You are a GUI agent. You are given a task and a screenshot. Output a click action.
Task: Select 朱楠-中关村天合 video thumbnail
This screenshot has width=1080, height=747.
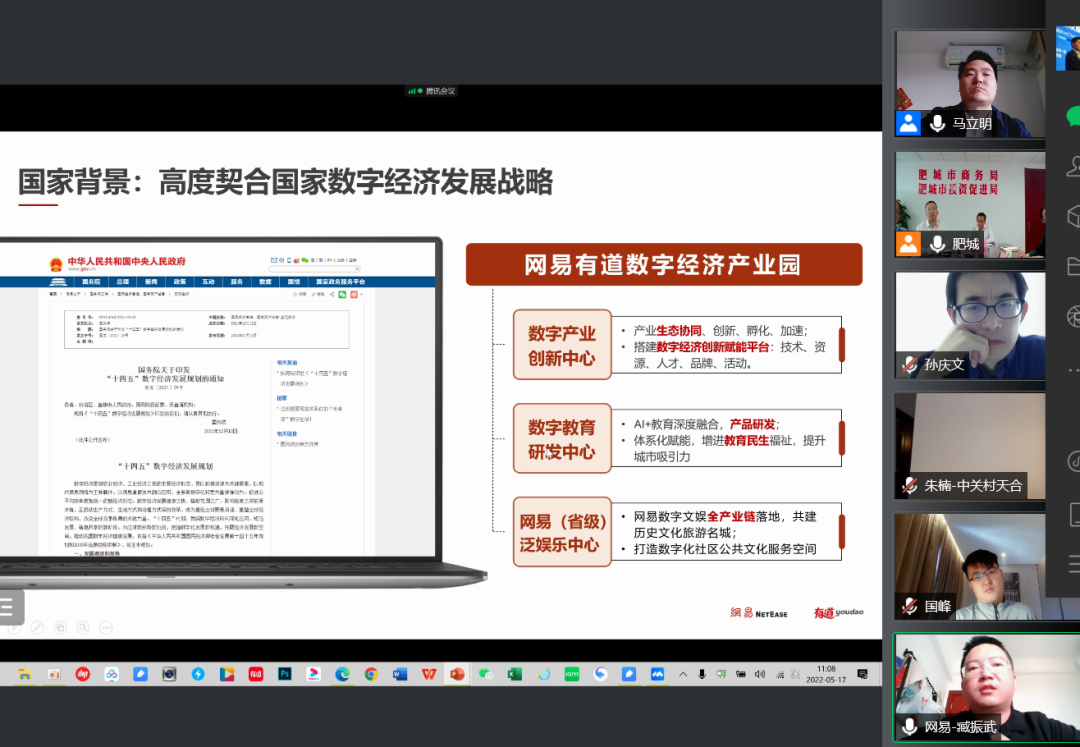click(x=970, y=445)
